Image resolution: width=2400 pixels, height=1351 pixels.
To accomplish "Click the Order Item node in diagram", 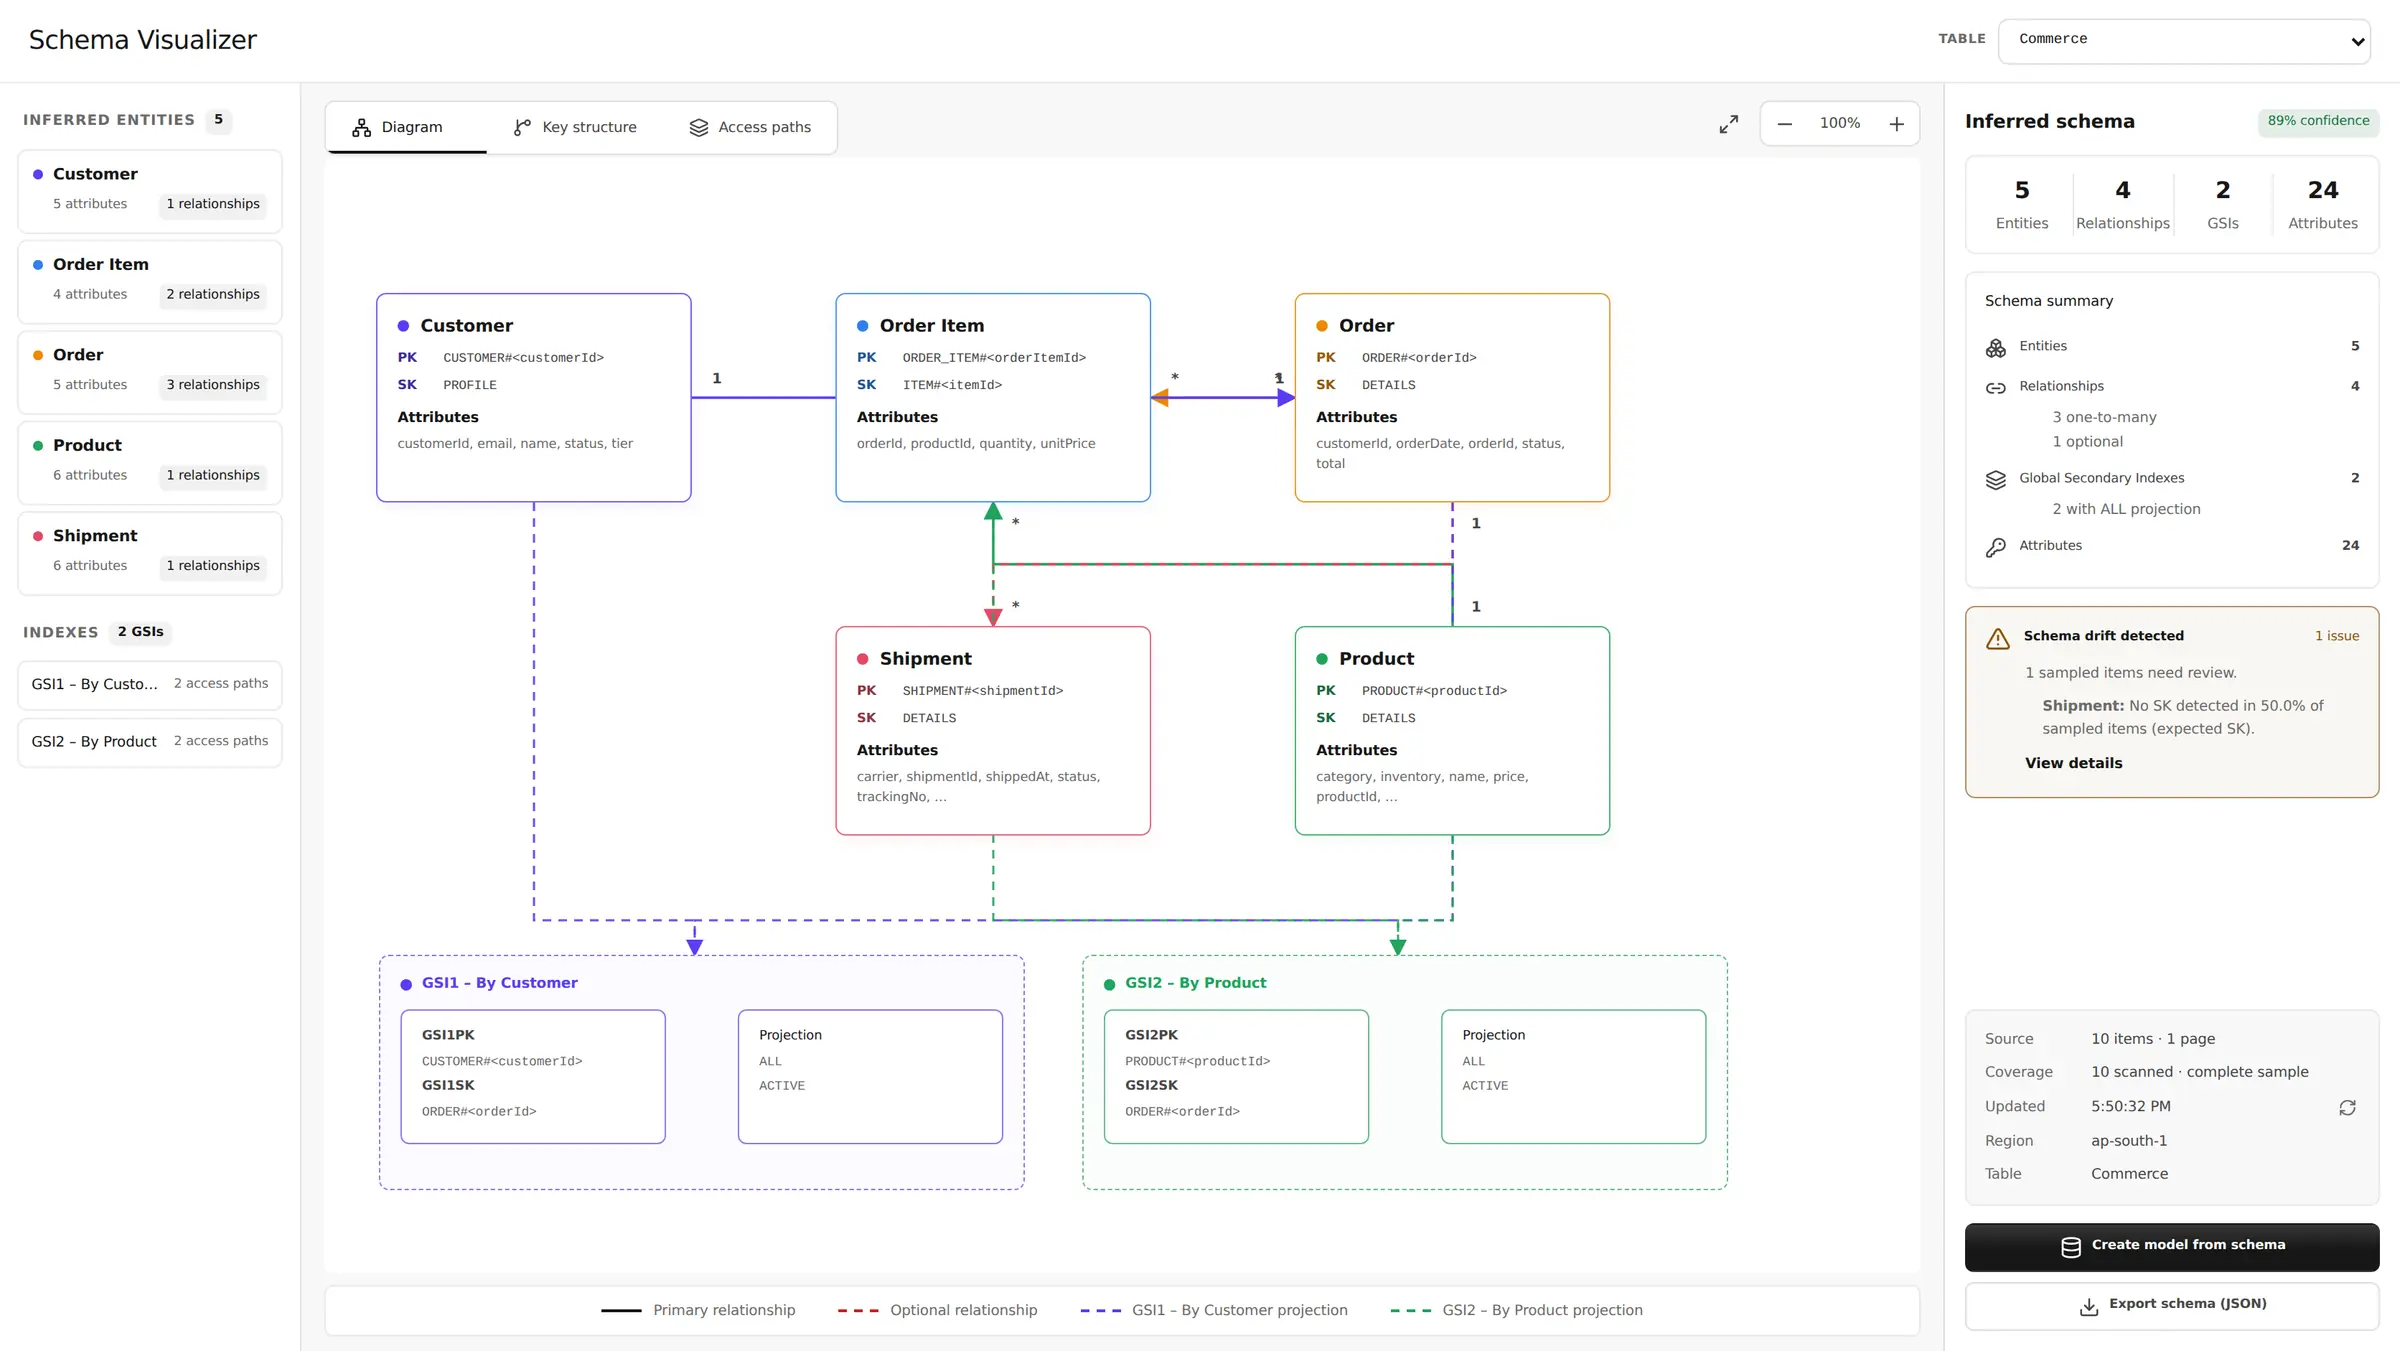I will pos(993,397).
